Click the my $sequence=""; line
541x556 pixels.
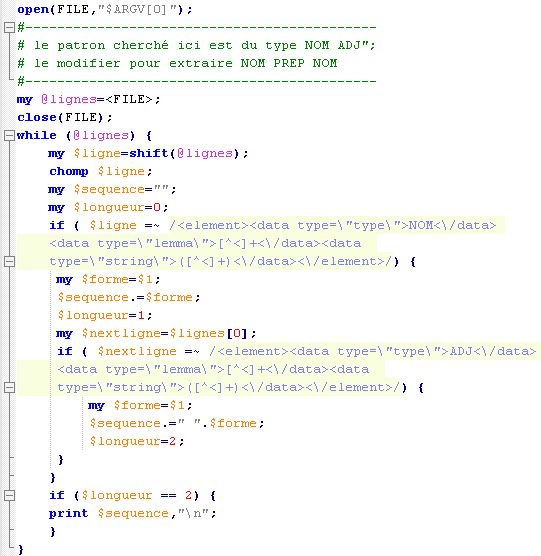click(x=112, y=190)
